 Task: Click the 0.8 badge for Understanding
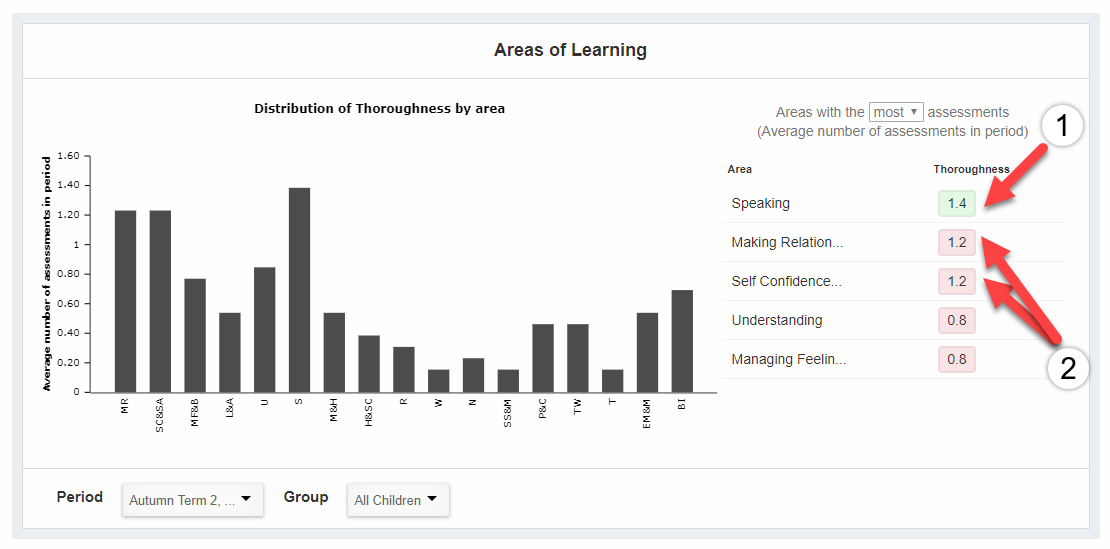click(957, 320)
